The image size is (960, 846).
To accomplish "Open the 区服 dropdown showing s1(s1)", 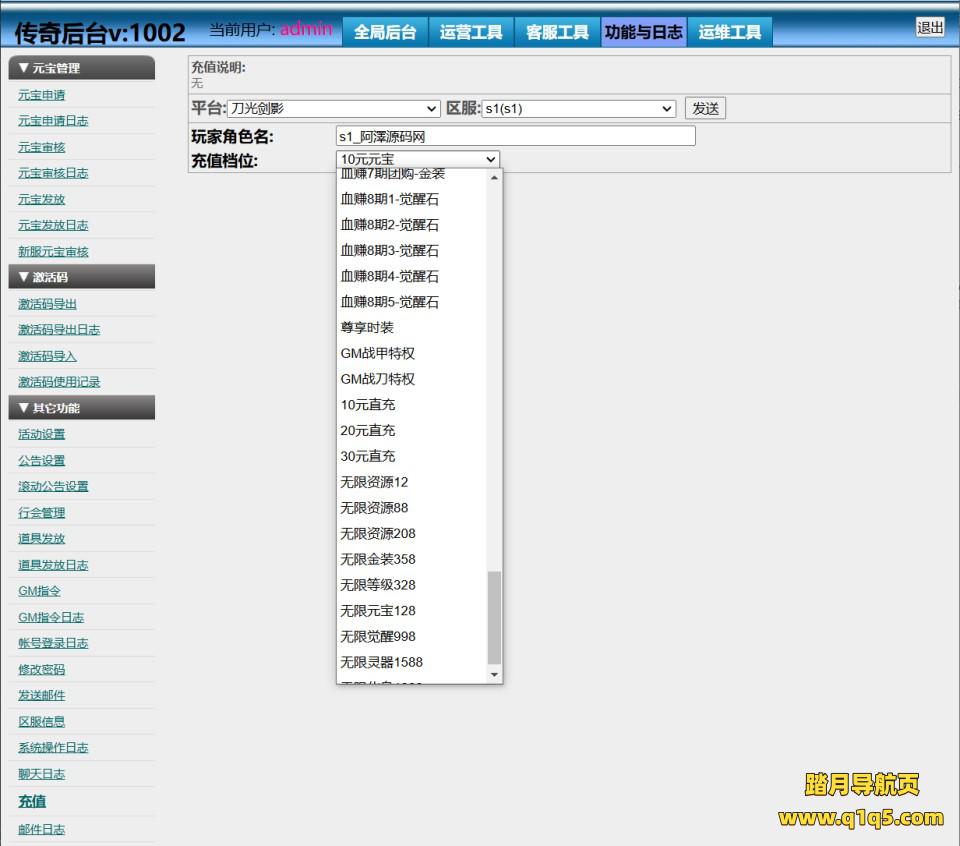I will point(579,109).
